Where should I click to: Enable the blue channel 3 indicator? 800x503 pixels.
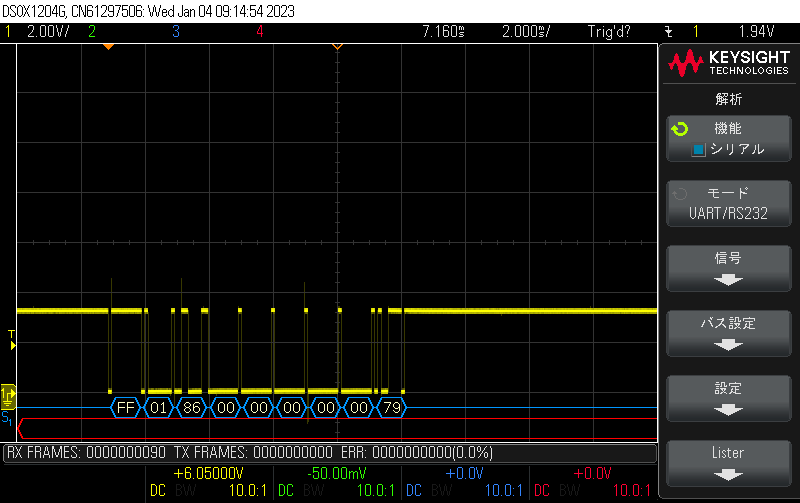pyautogui.click(x=176, y=31)
